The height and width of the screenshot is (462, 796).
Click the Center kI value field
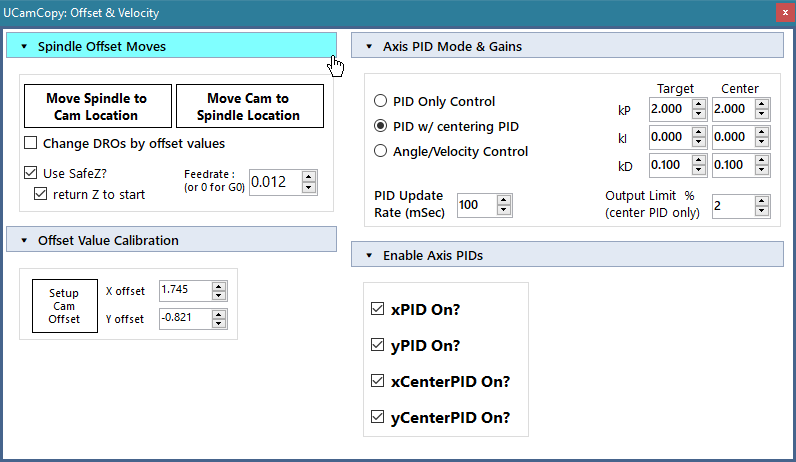pyautogui.click(x=734, y=137)
